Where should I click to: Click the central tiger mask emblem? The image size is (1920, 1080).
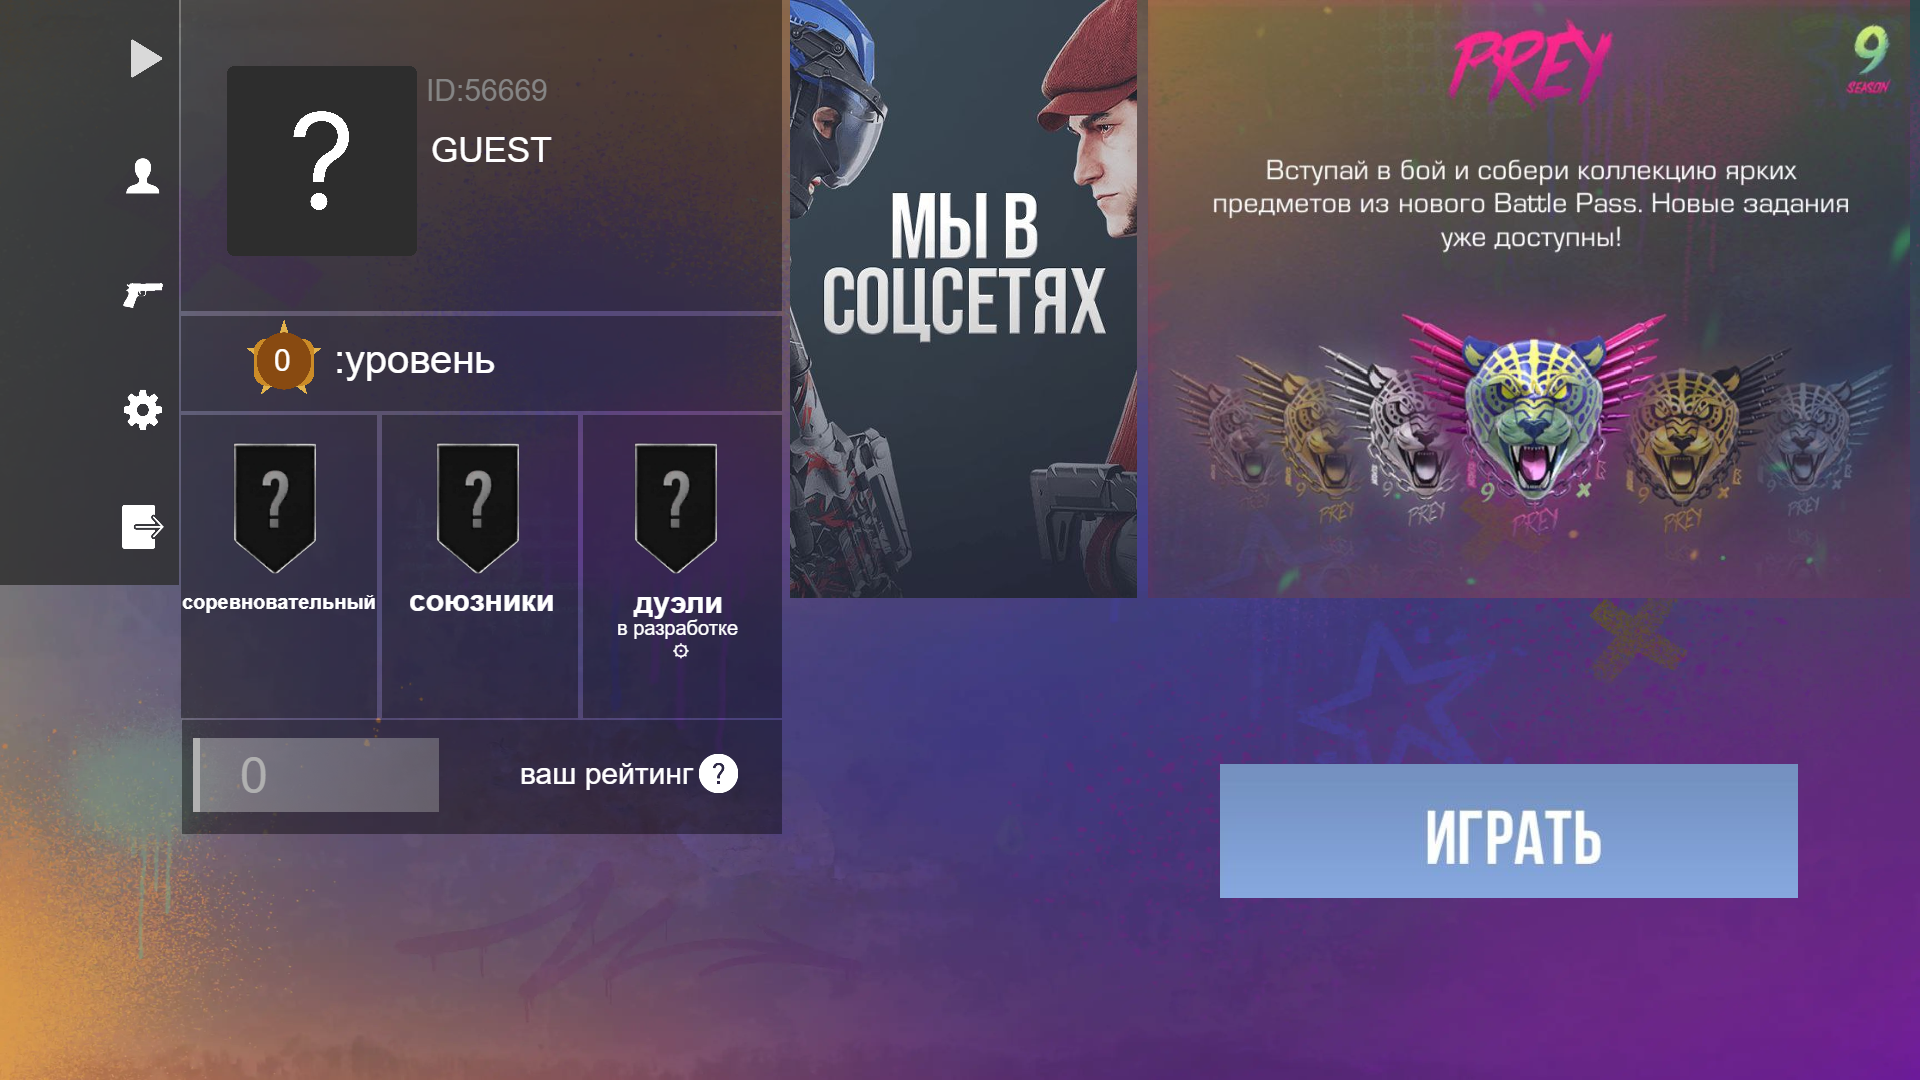[x=1534, y=415]
